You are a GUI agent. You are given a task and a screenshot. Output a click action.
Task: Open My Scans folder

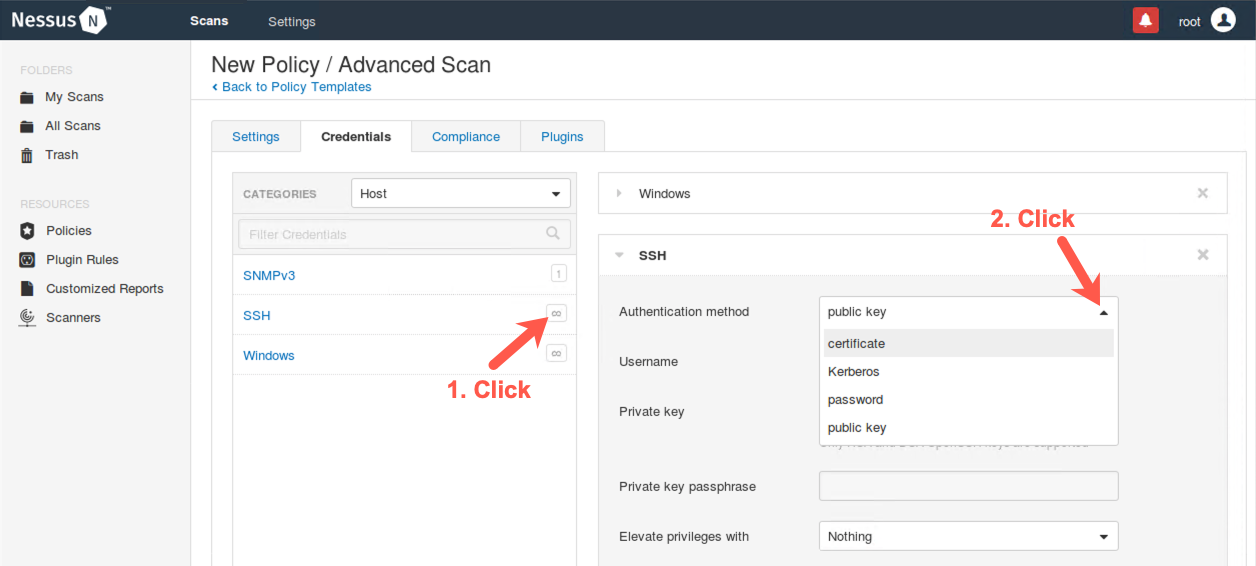[x=74, y=97]
